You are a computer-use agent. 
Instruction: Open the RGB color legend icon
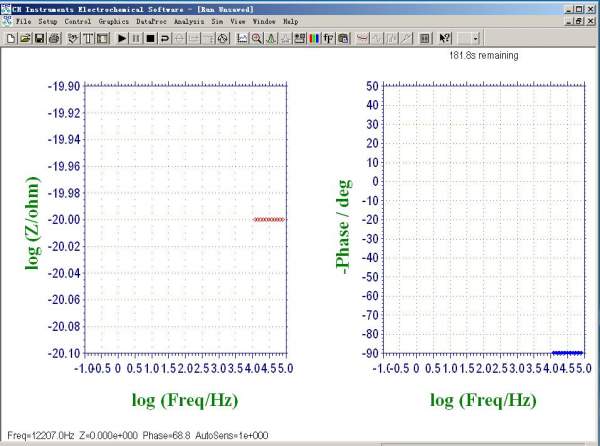(x=314, y=38)
